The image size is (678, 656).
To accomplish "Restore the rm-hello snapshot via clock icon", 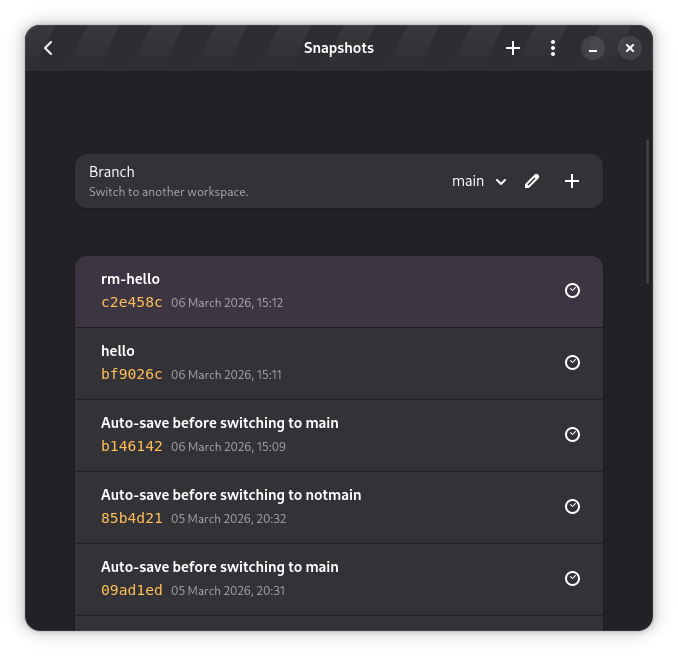I will coord(572,291).
